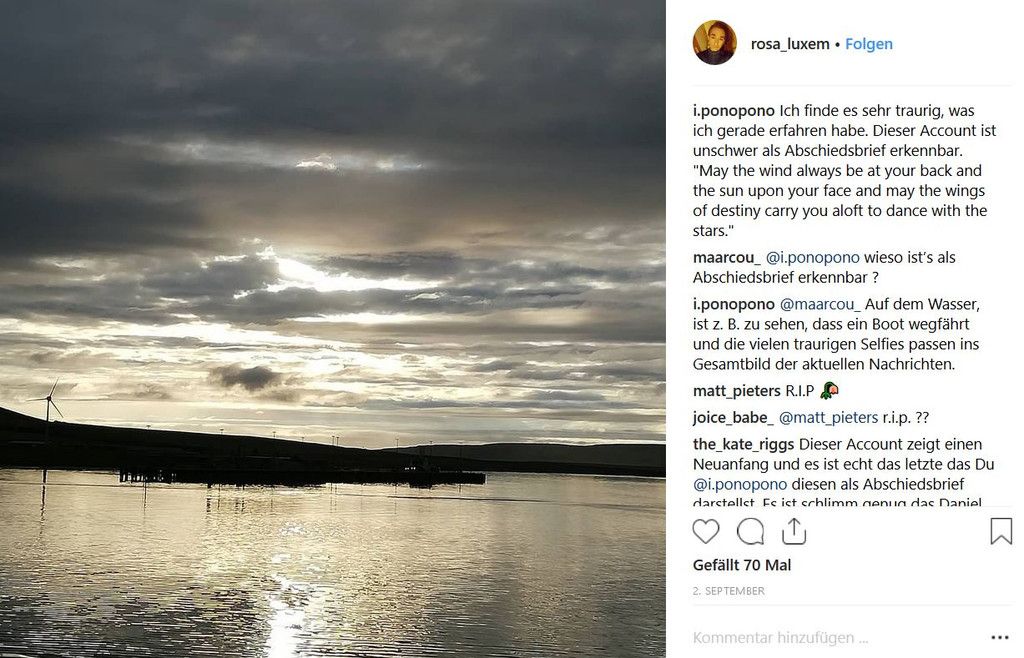1024x658 pixels.
Task: Open comments via speech bubble icon
Action: pyautogui.click(x=750, y=531)
